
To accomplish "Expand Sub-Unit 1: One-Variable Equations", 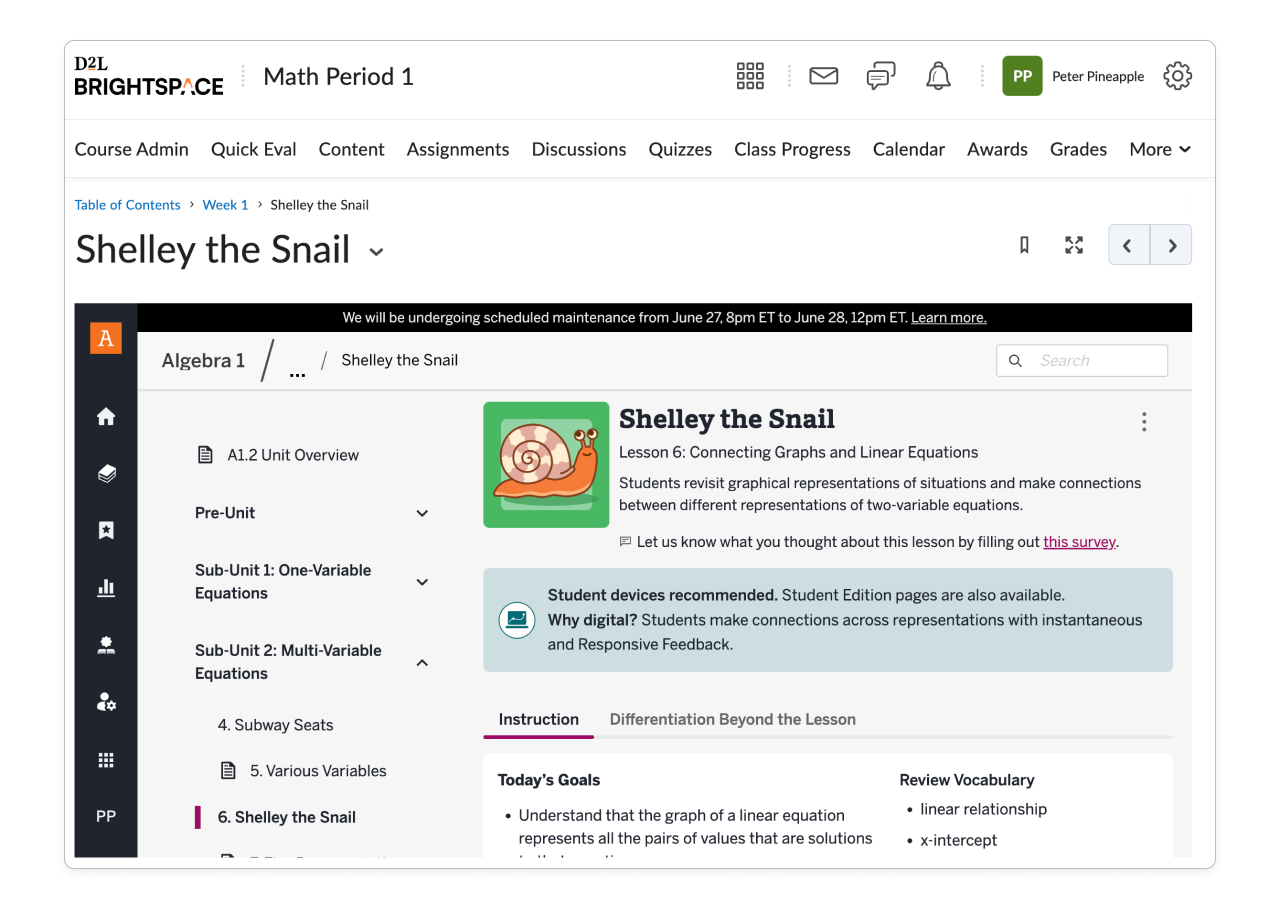I will [x=422, y=582].
